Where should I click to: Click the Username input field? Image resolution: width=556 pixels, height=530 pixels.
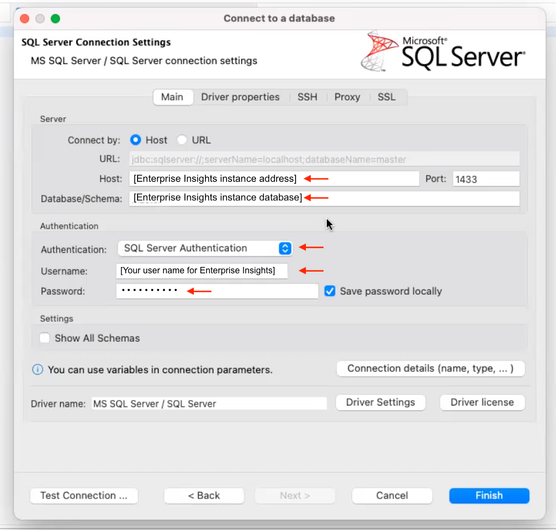coord(202,270)
